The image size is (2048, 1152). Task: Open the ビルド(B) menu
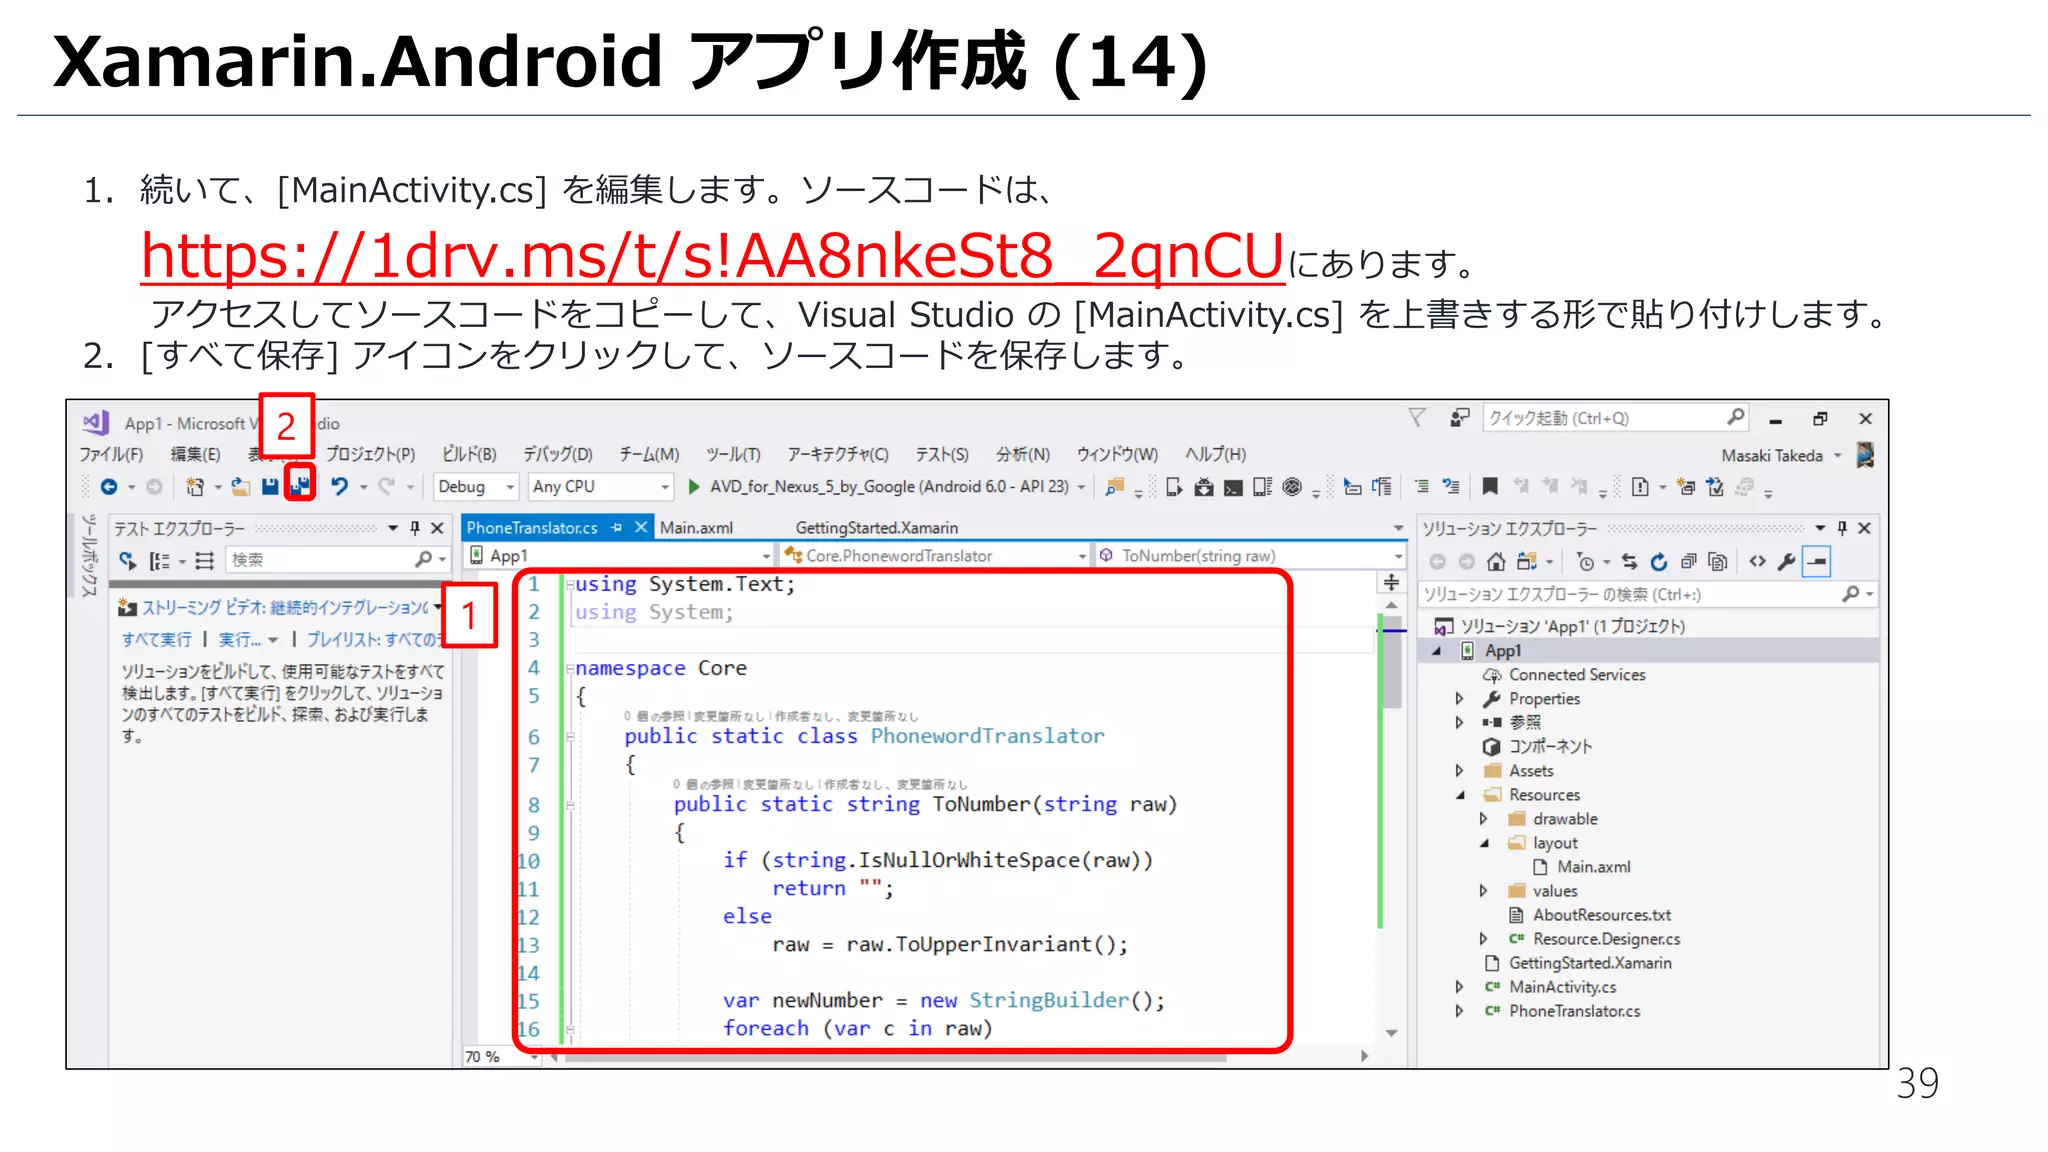[x=469, y=454]
